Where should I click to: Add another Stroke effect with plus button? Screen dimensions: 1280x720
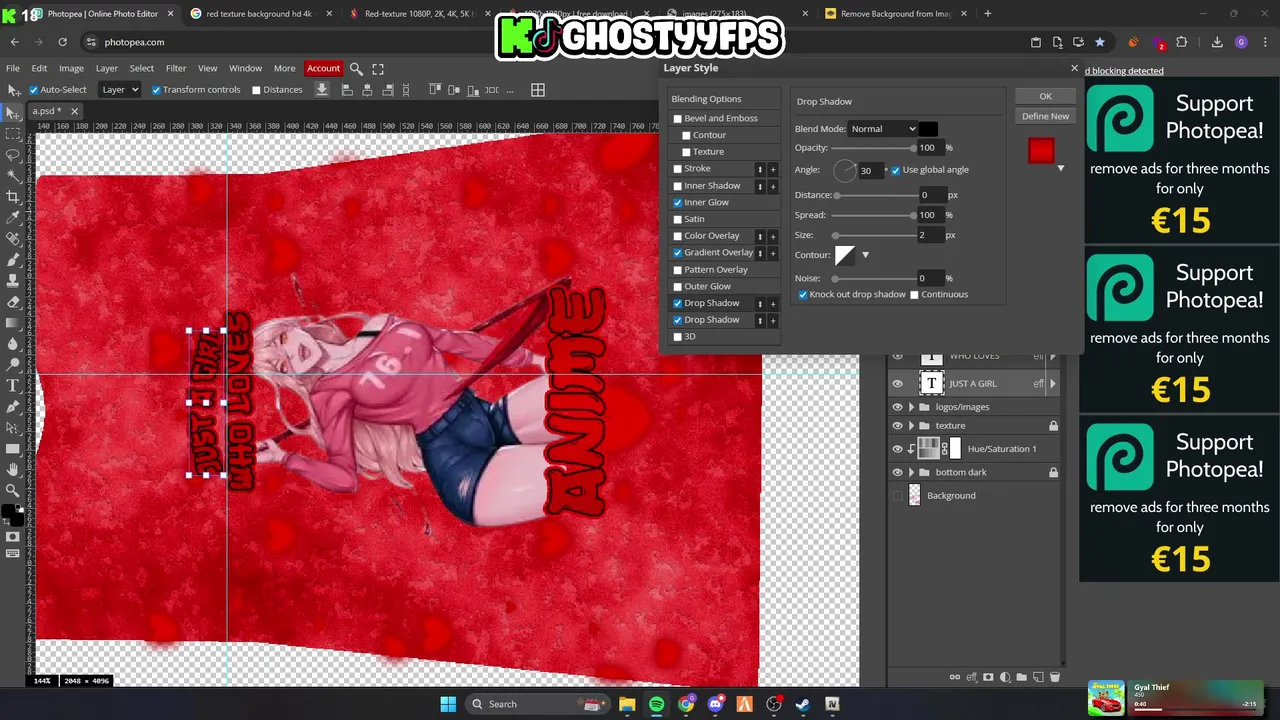click(x=772, y=169)
